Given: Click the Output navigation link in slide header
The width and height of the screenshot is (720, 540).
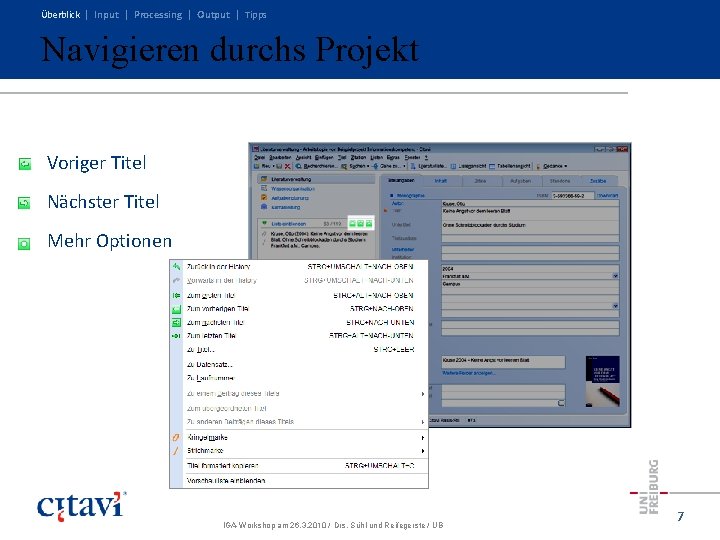Looking at the screenshot, I should (214, 15).
